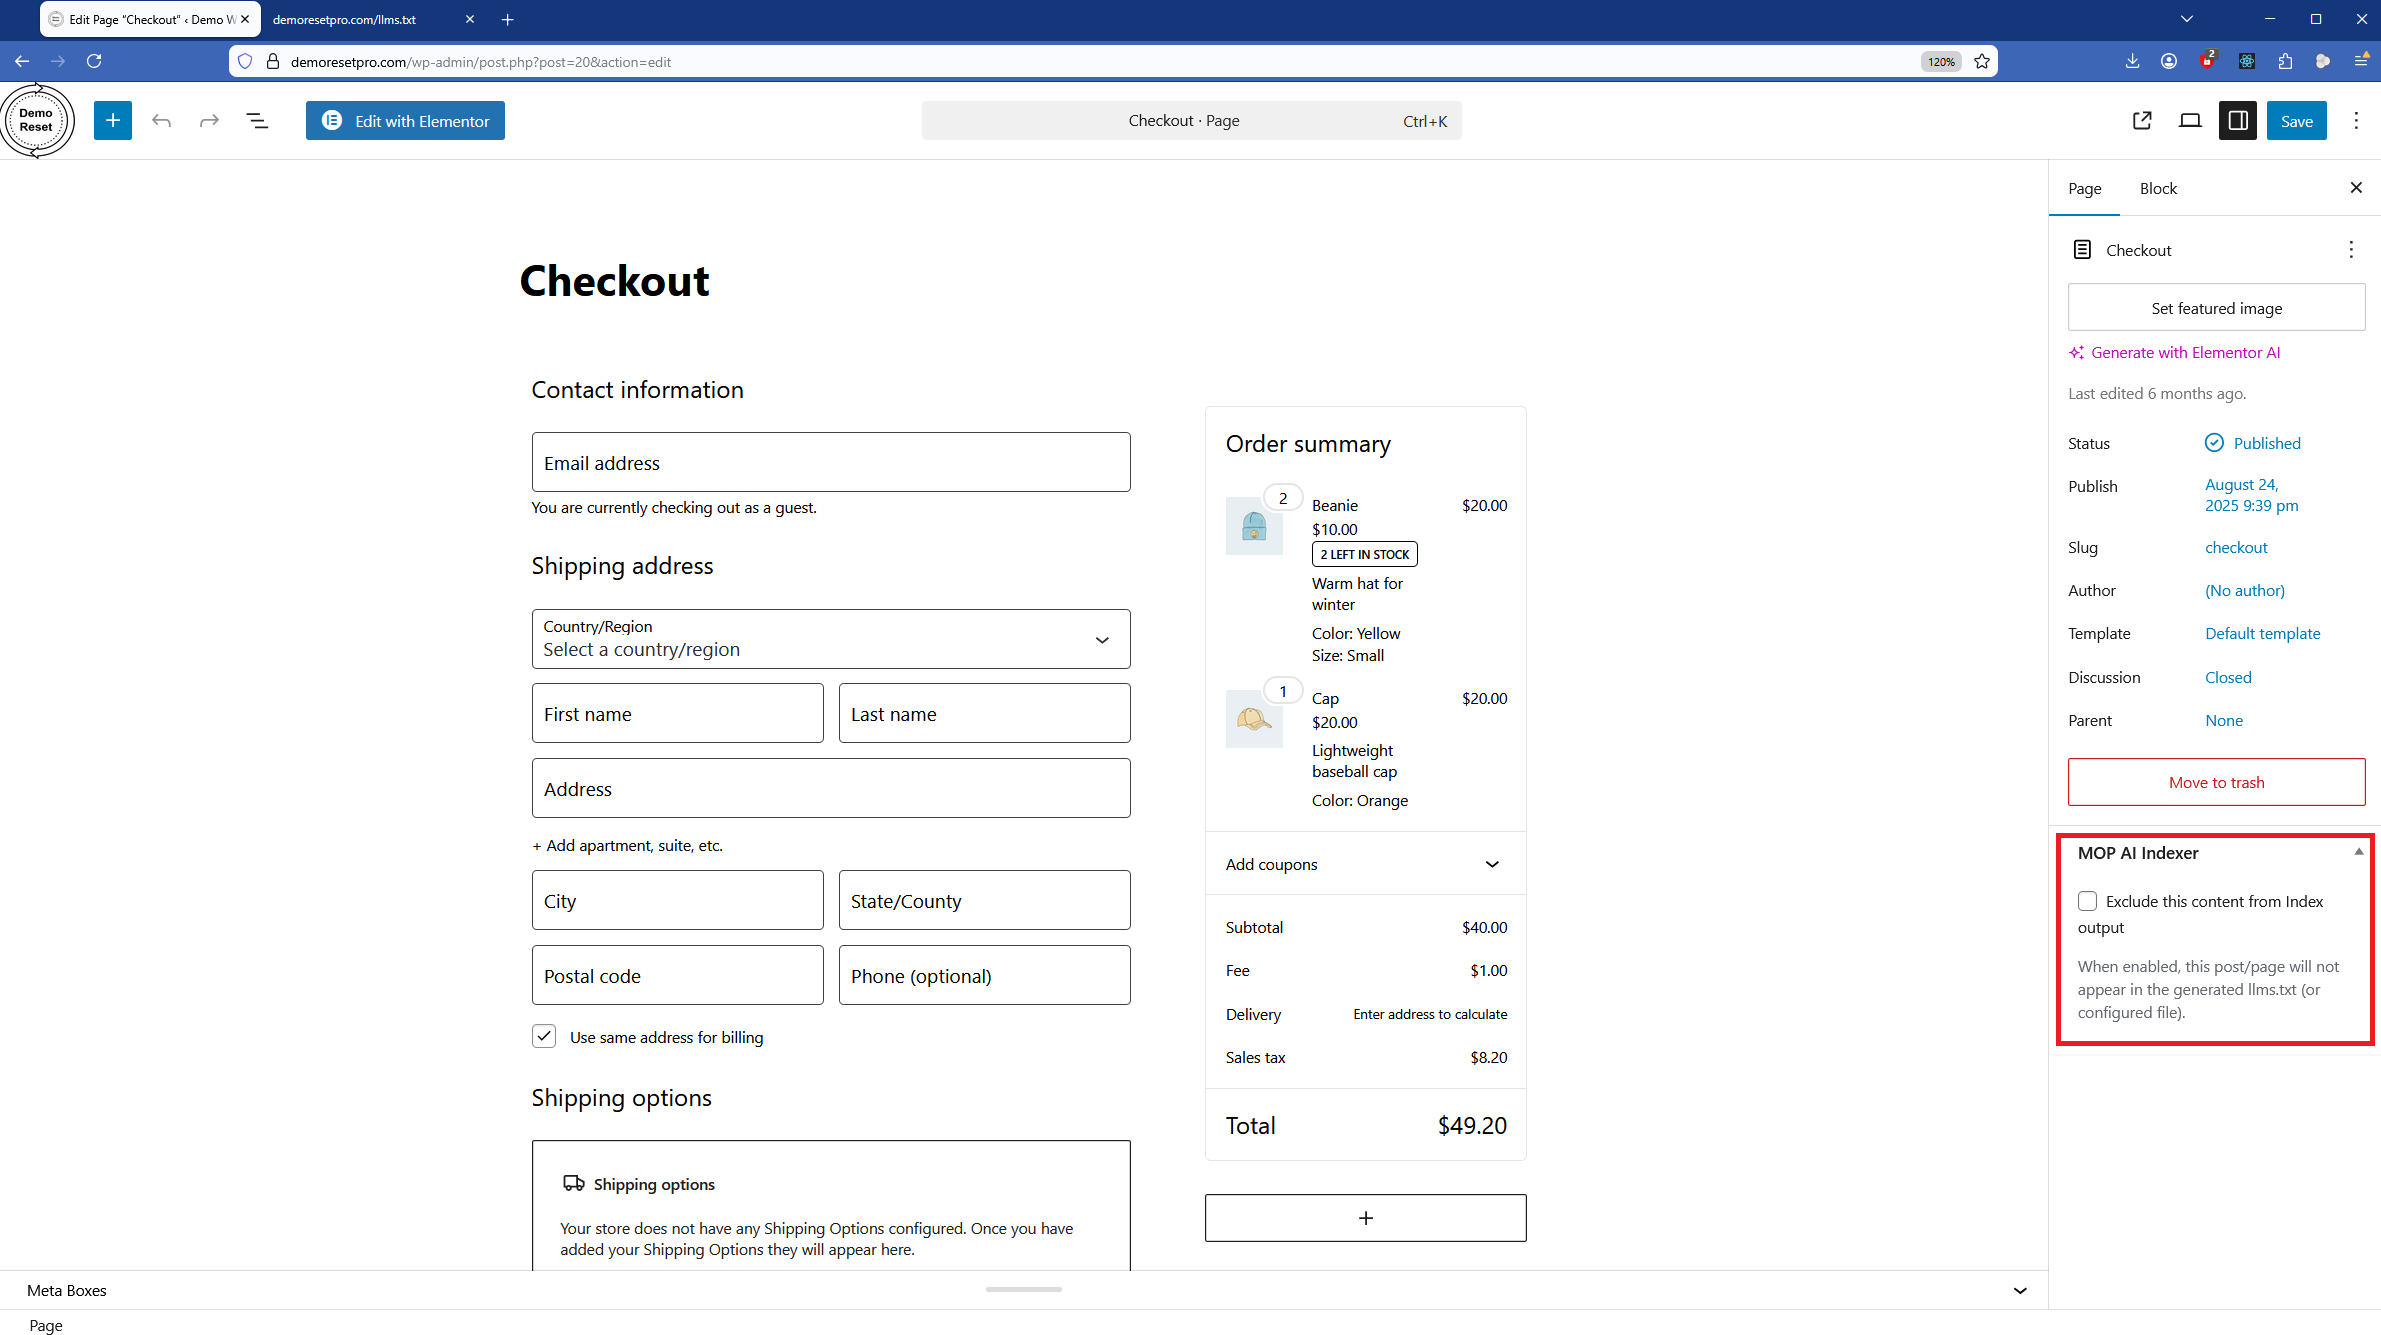
Task: Click the Edit with Elementor button
Action: [405, 121]
